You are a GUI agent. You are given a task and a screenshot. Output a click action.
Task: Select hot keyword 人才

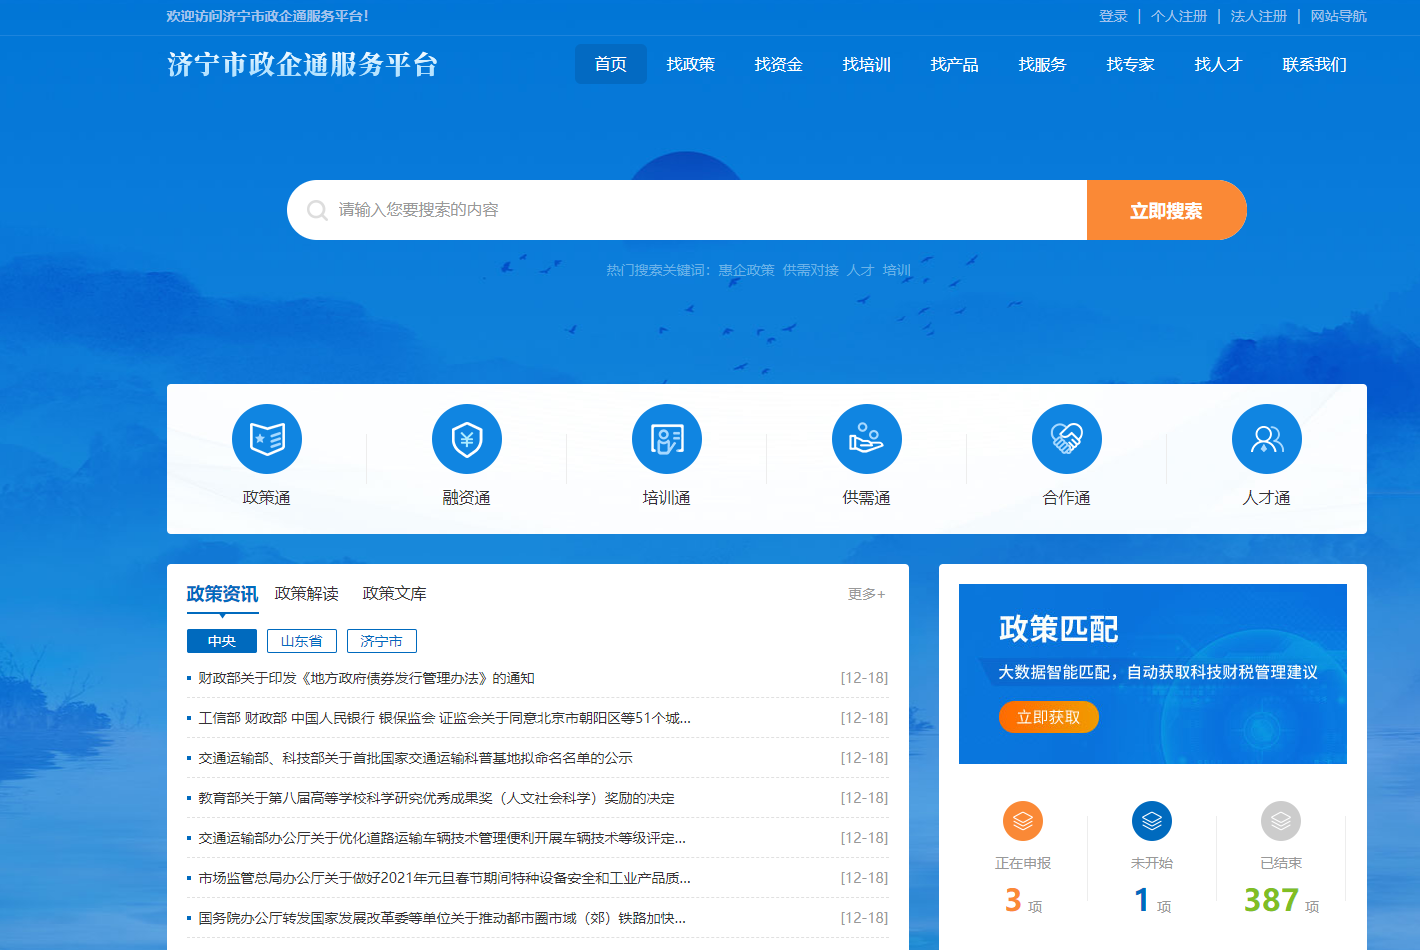pyautogui.click(x=861, y=270)
